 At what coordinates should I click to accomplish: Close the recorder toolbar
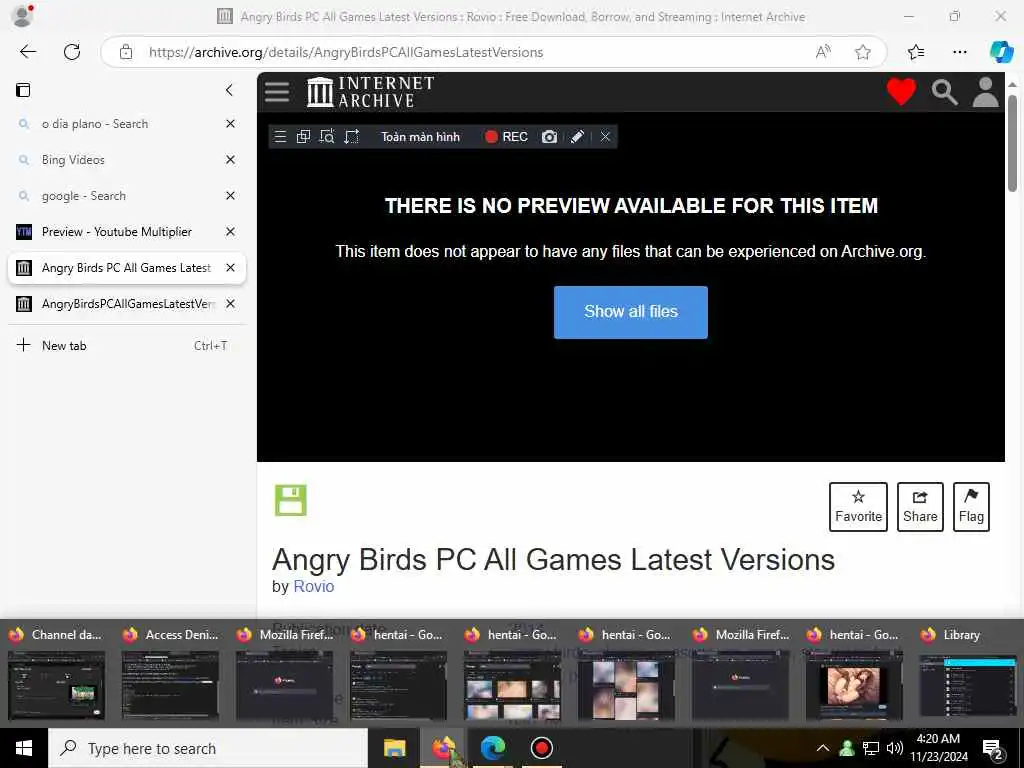[x=605, y=136]
